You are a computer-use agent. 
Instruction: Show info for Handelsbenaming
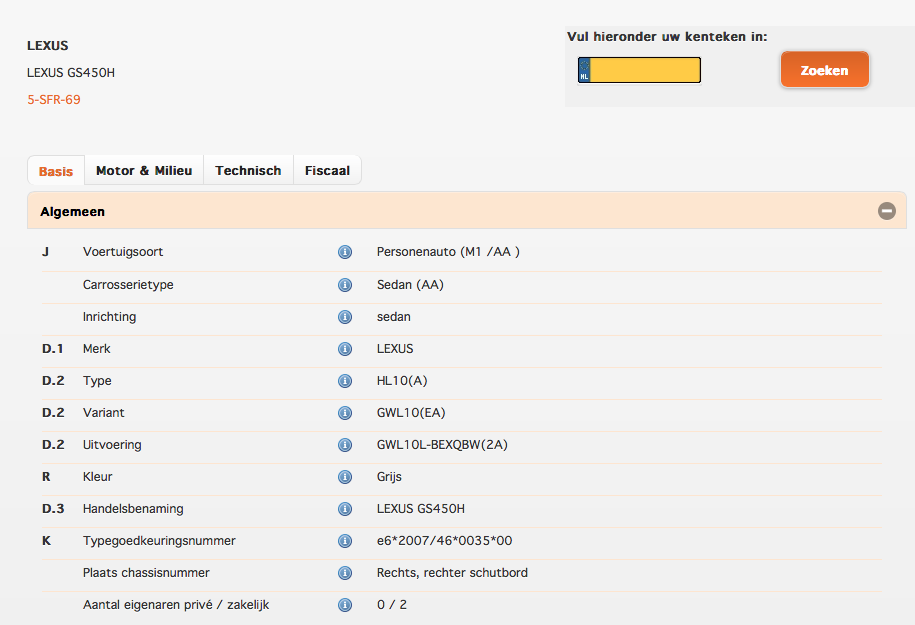click(345, 509)
